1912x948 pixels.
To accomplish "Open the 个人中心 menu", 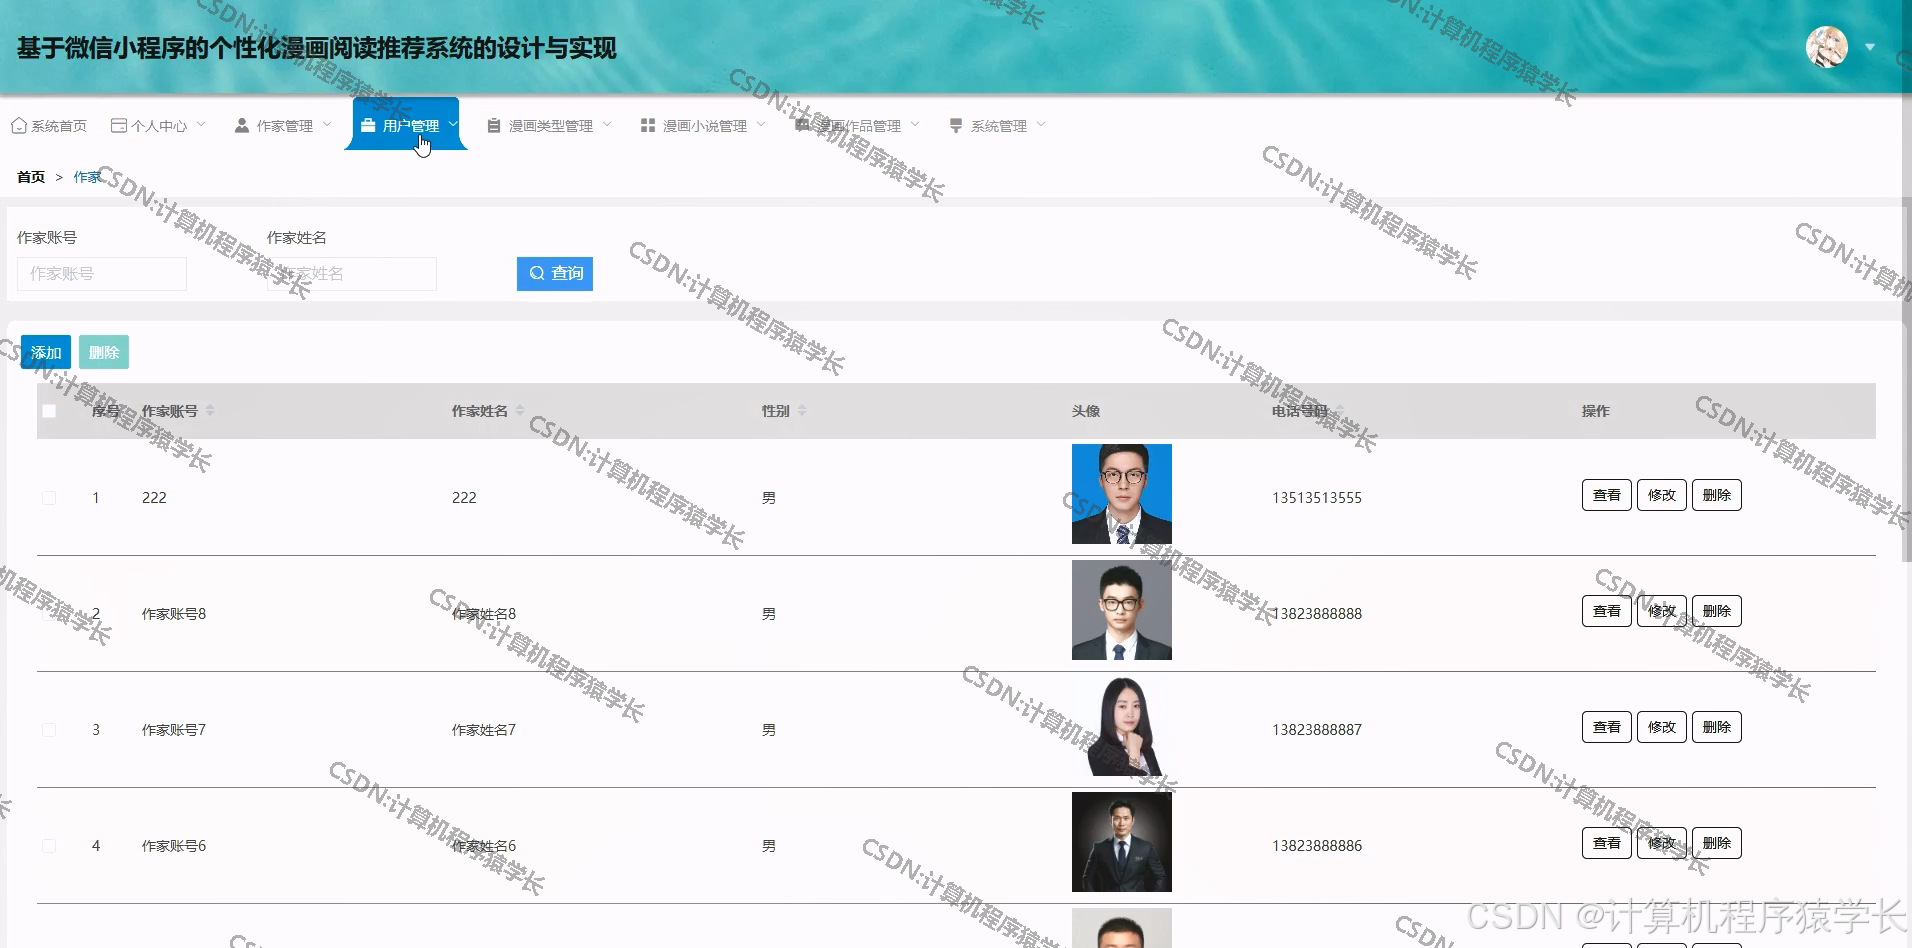I will tap(158, 126).
